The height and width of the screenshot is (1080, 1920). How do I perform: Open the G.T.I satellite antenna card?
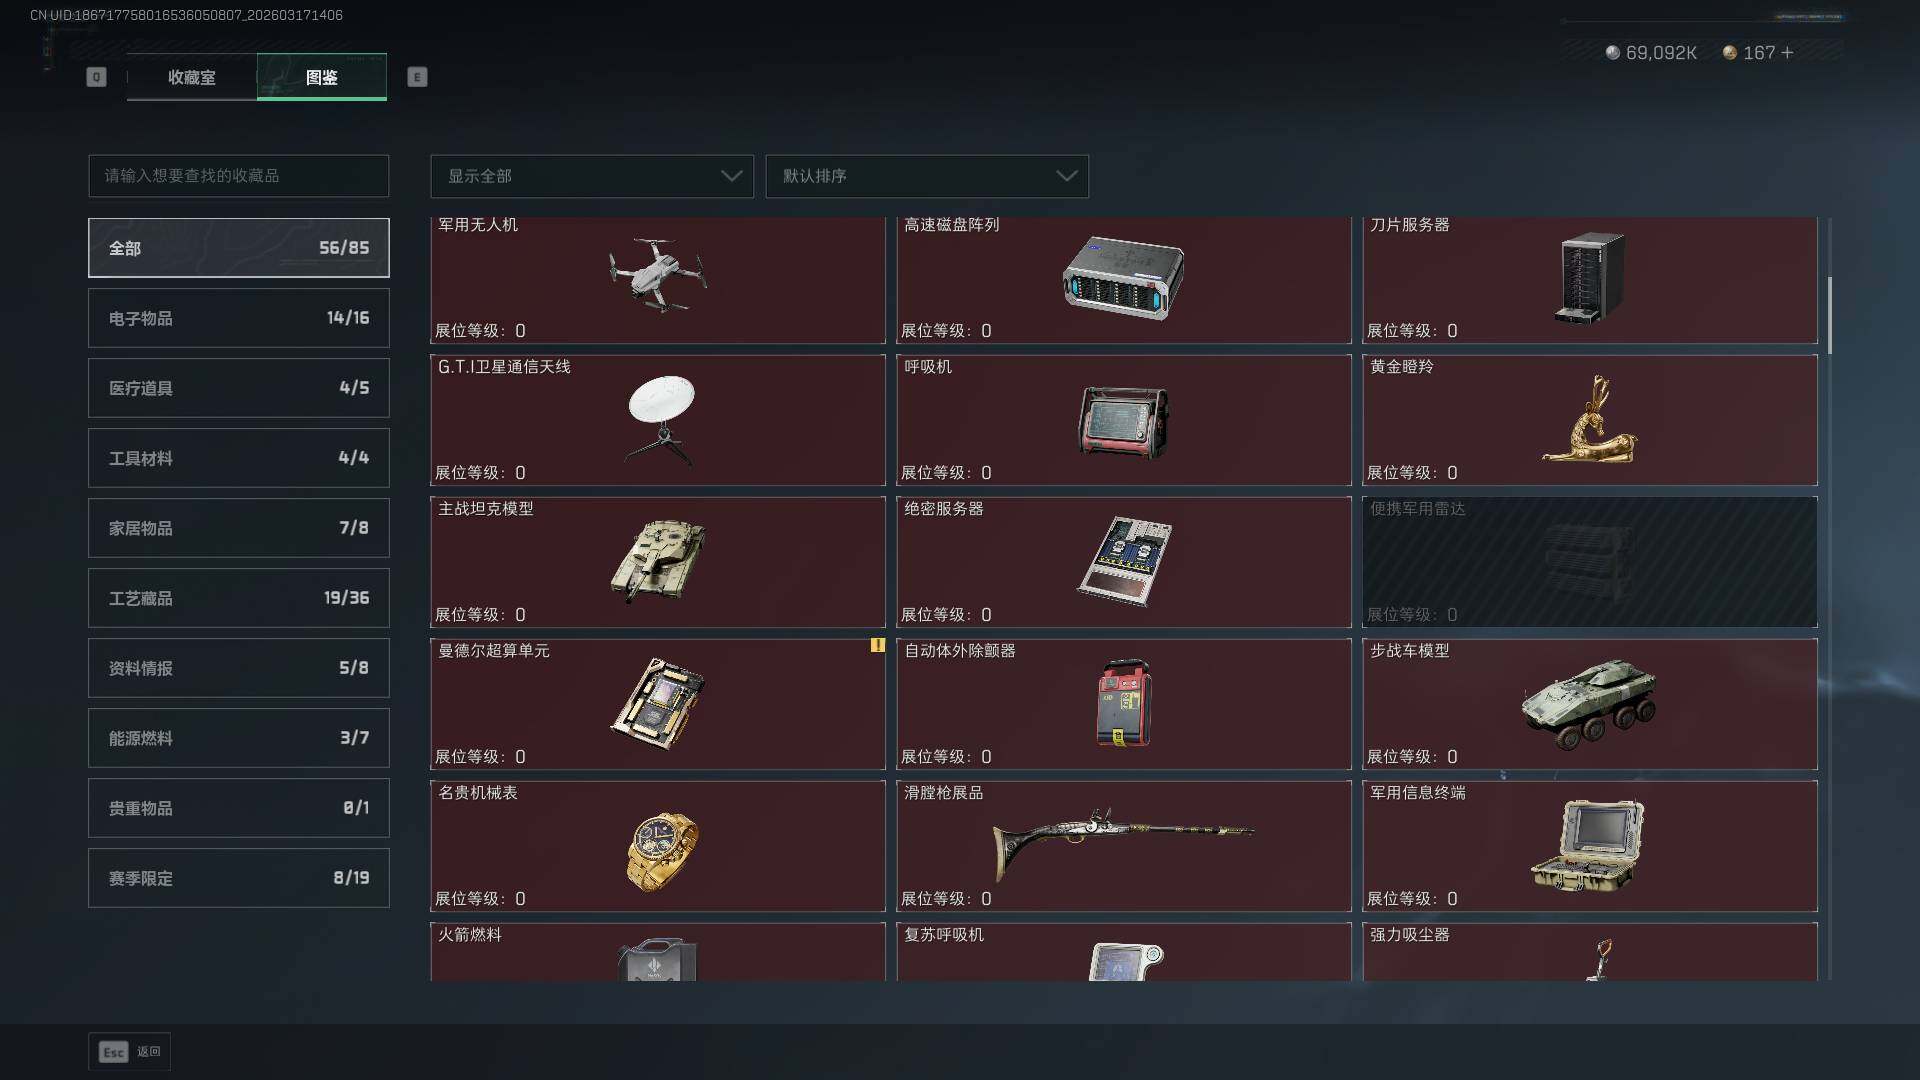tap(658, 420)
